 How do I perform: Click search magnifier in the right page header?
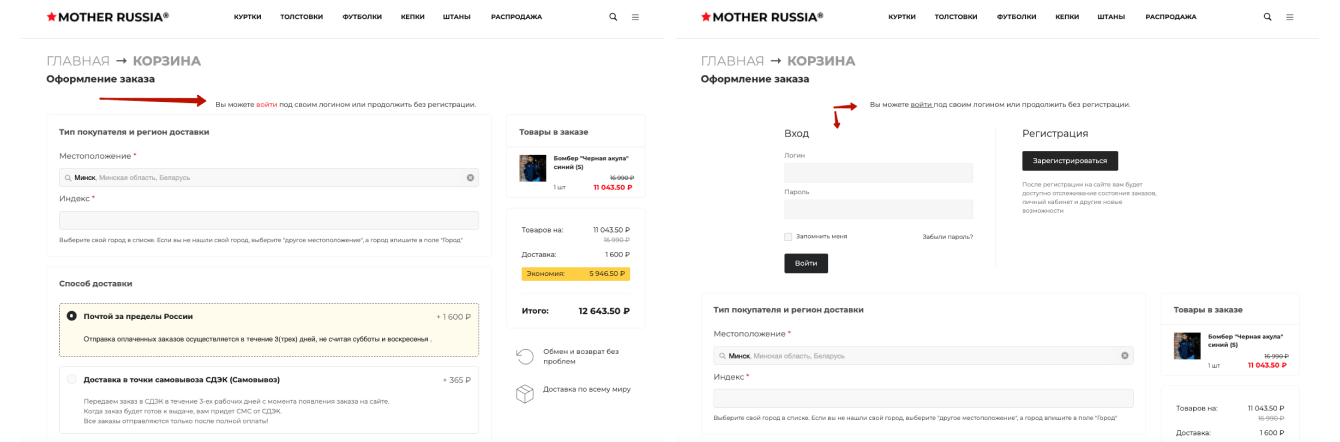point(1268,17)
